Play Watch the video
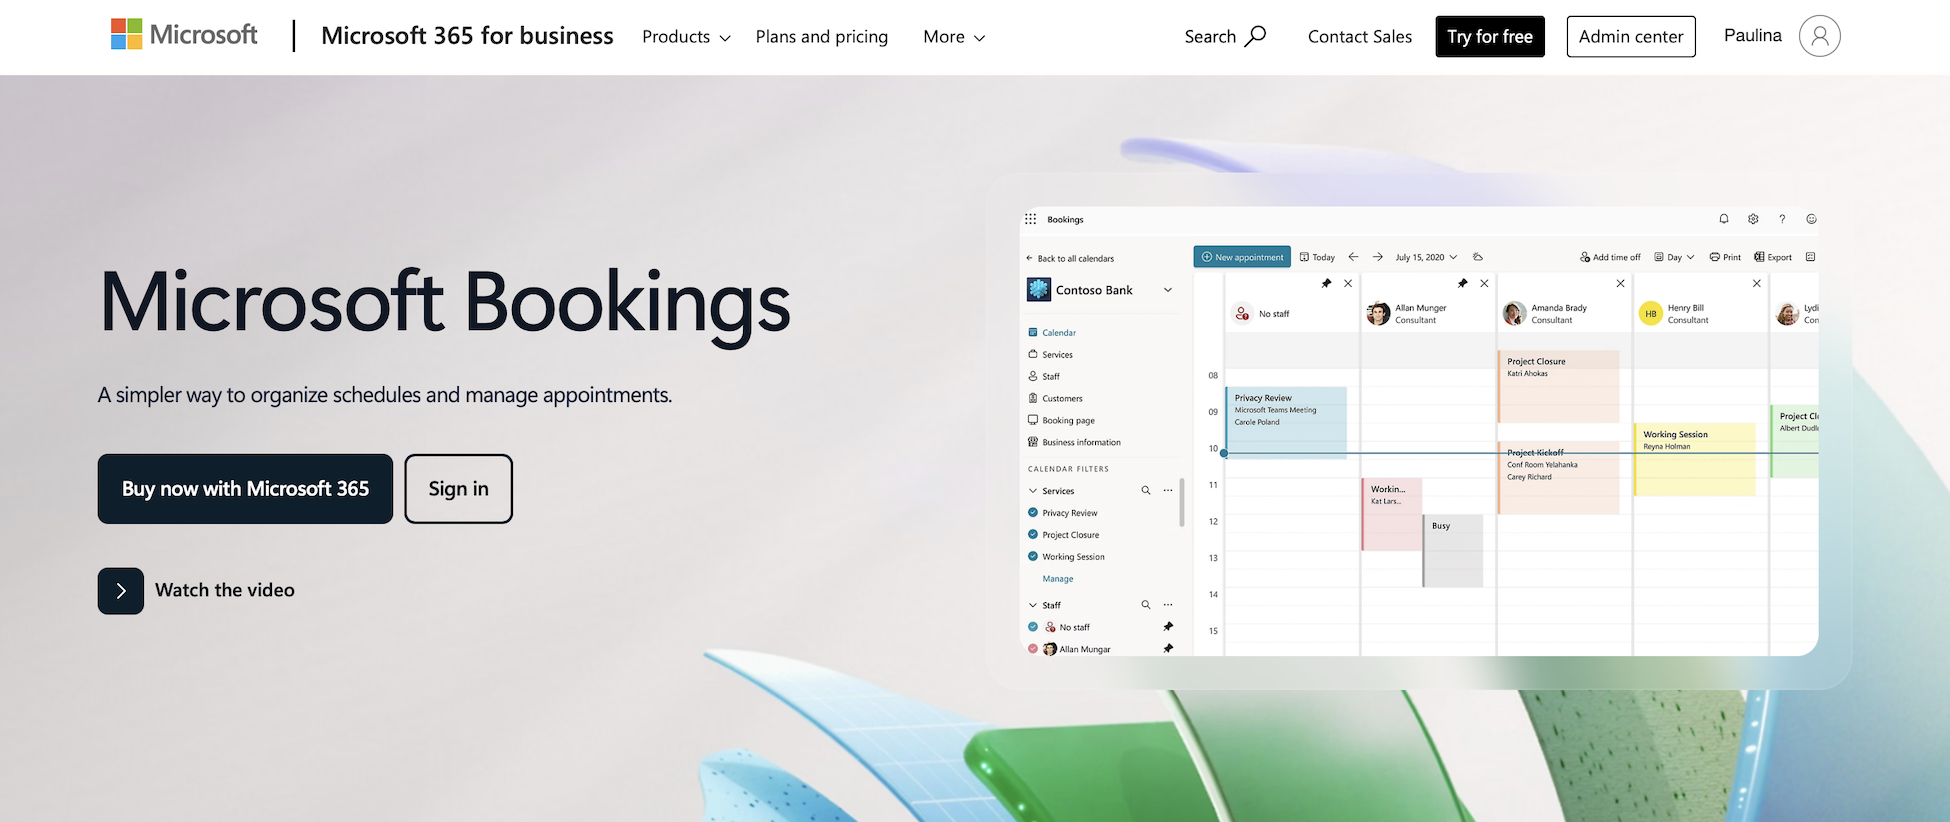The height and width of the screenshot is (822, 1950). click(x=197, y=591)
